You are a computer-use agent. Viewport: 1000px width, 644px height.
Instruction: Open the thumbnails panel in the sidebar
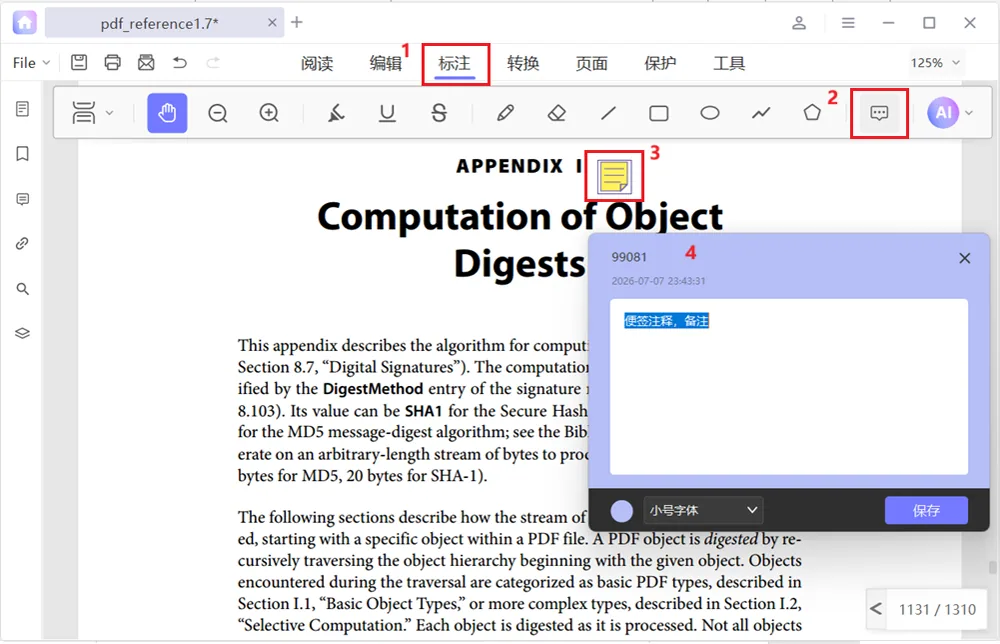(x=22, y=109)
